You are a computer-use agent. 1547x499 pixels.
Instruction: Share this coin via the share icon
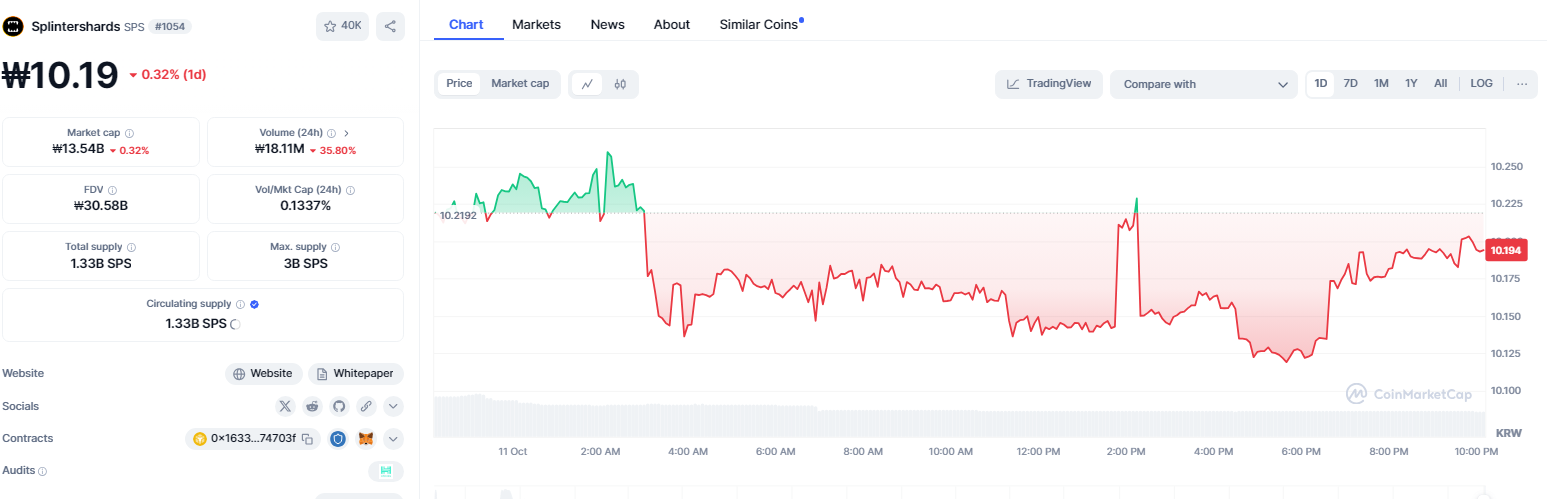pyautogui.click(x=390, y=26)
